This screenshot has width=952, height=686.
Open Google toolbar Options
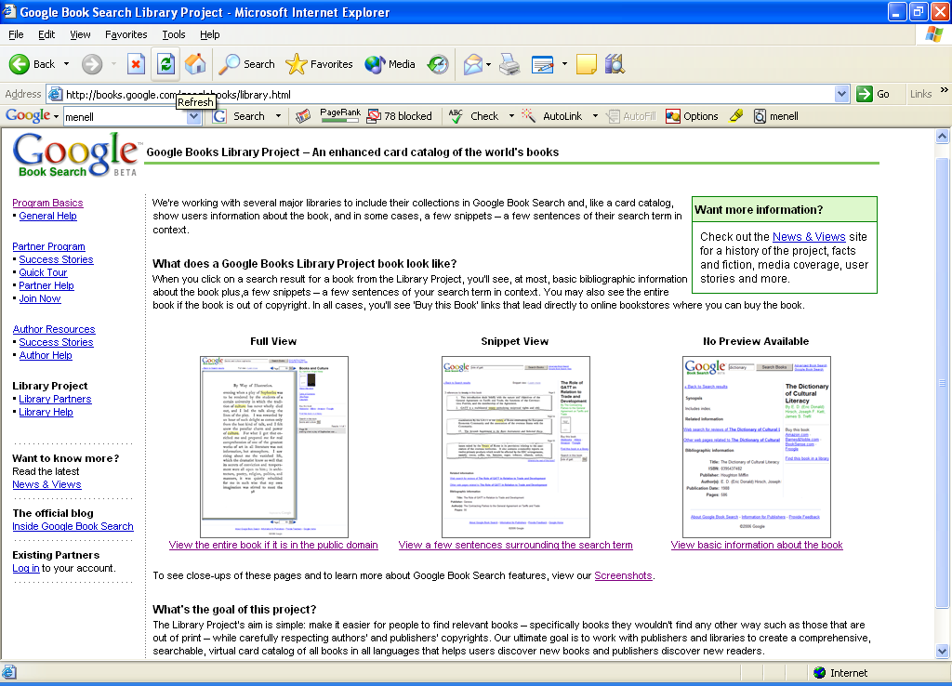pos(692,116)
